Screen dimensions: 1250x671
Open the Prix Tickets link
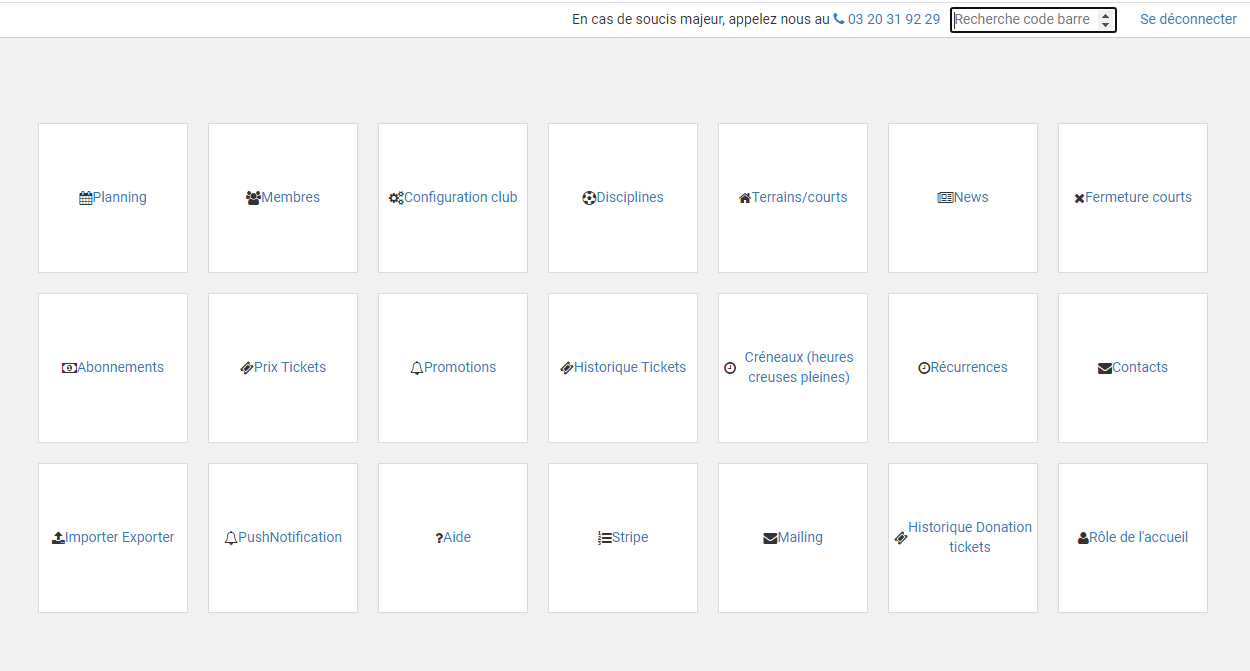click(x=290, y=367)
